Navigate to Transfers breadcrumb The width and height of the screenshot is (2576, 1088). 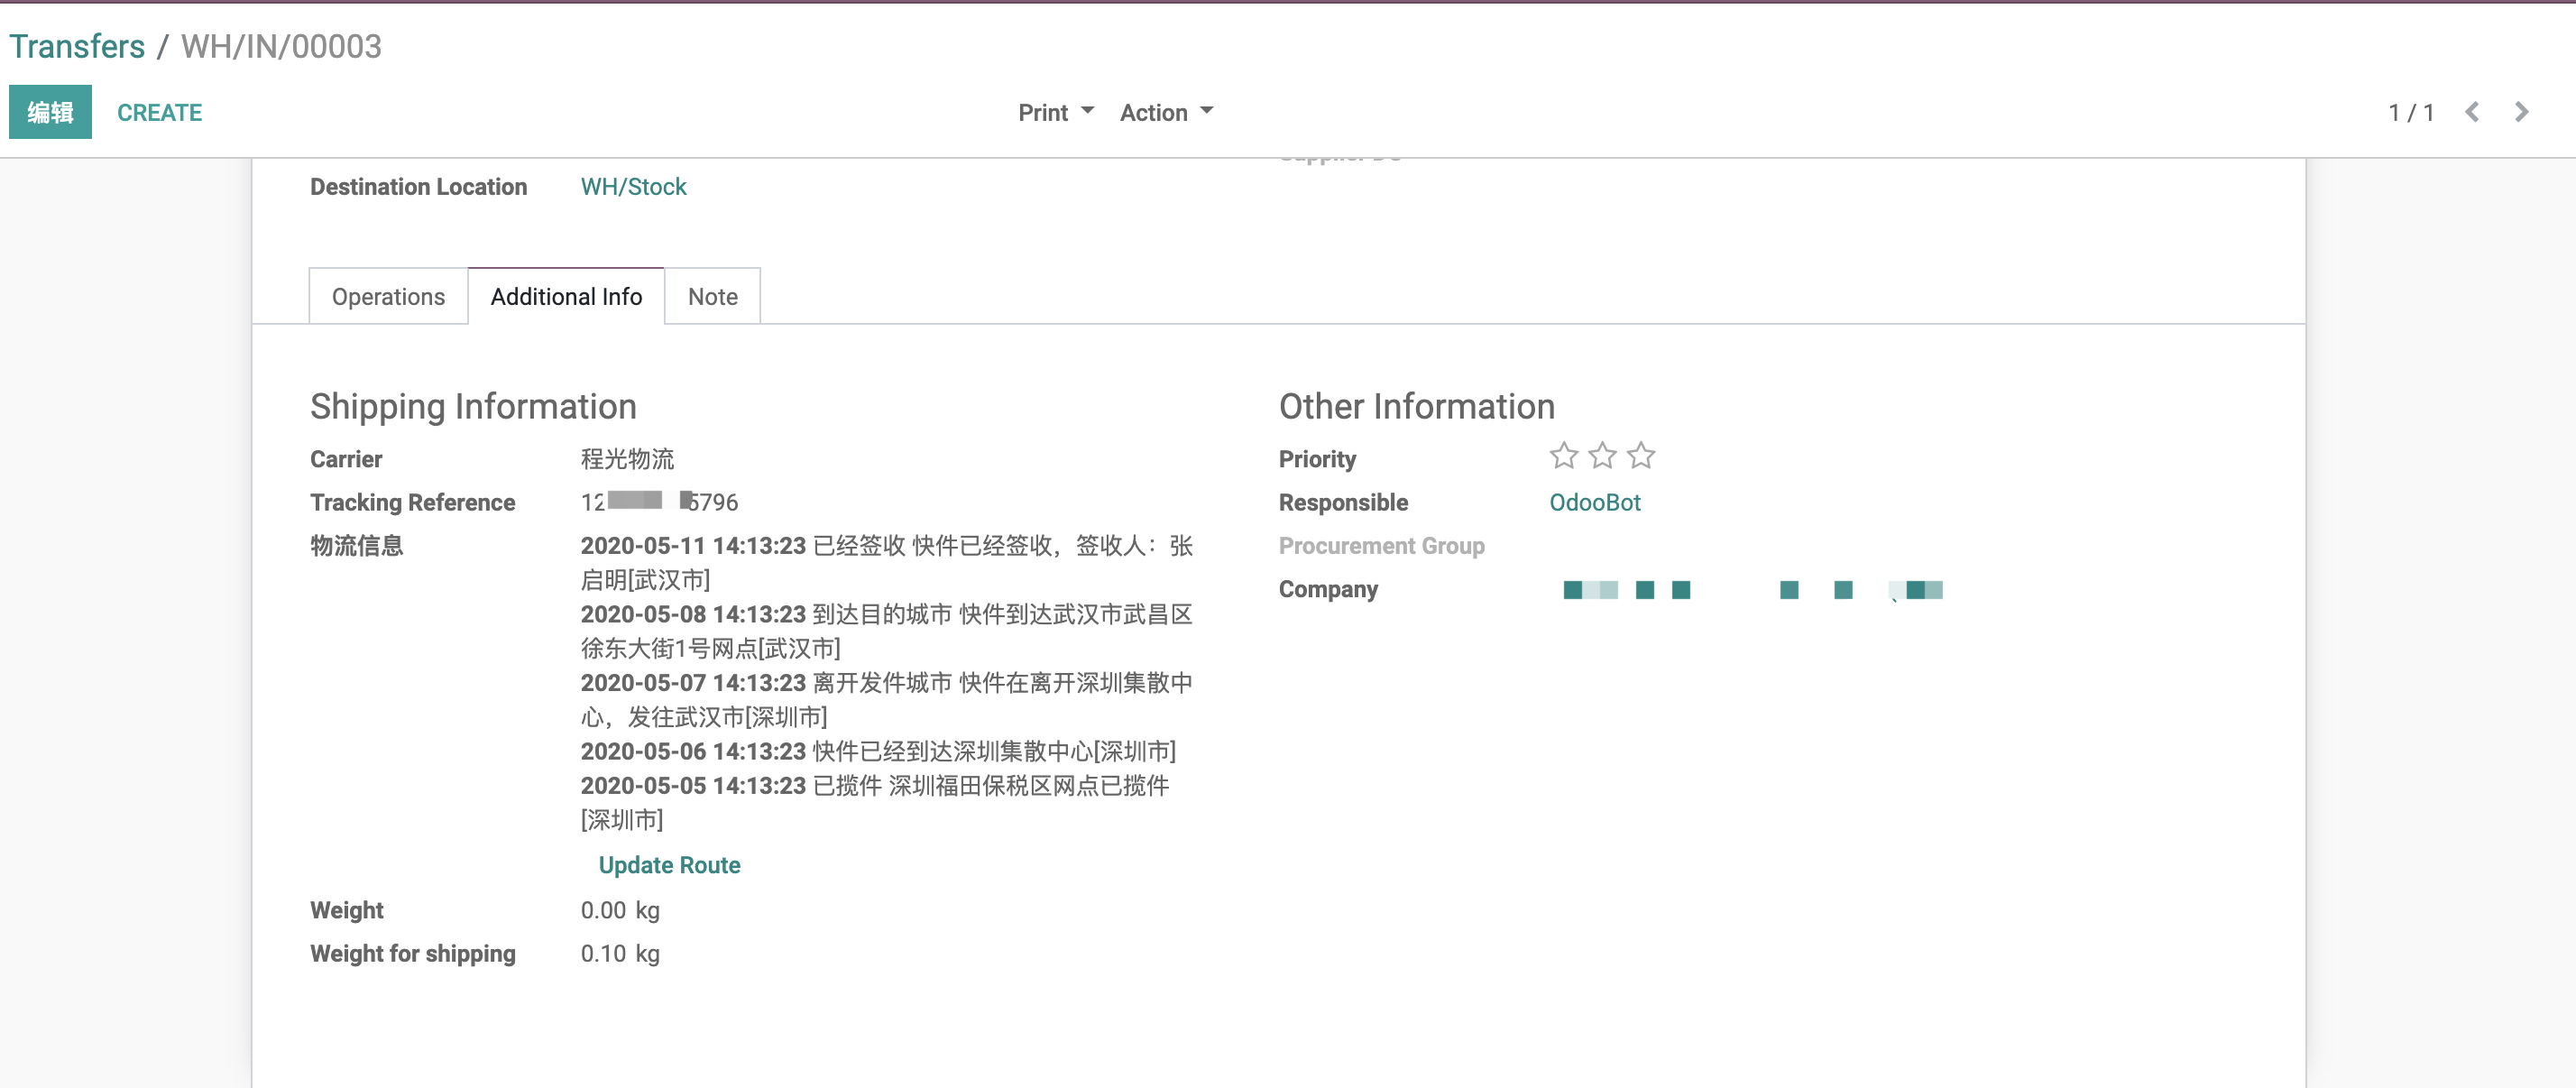tap(77, 46)
